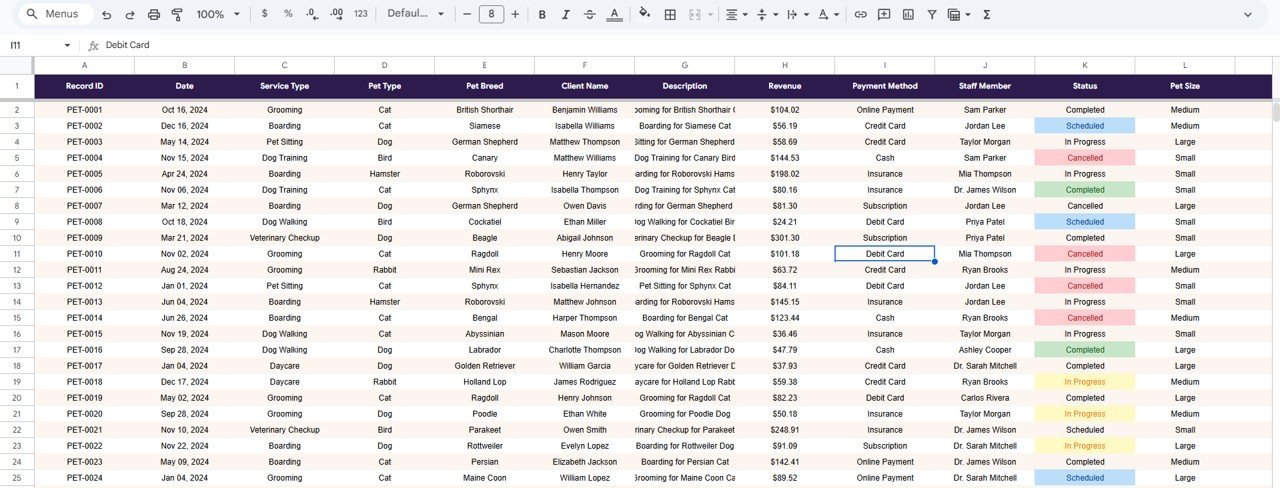Insert a chart using the chart icon

[908, 15]
